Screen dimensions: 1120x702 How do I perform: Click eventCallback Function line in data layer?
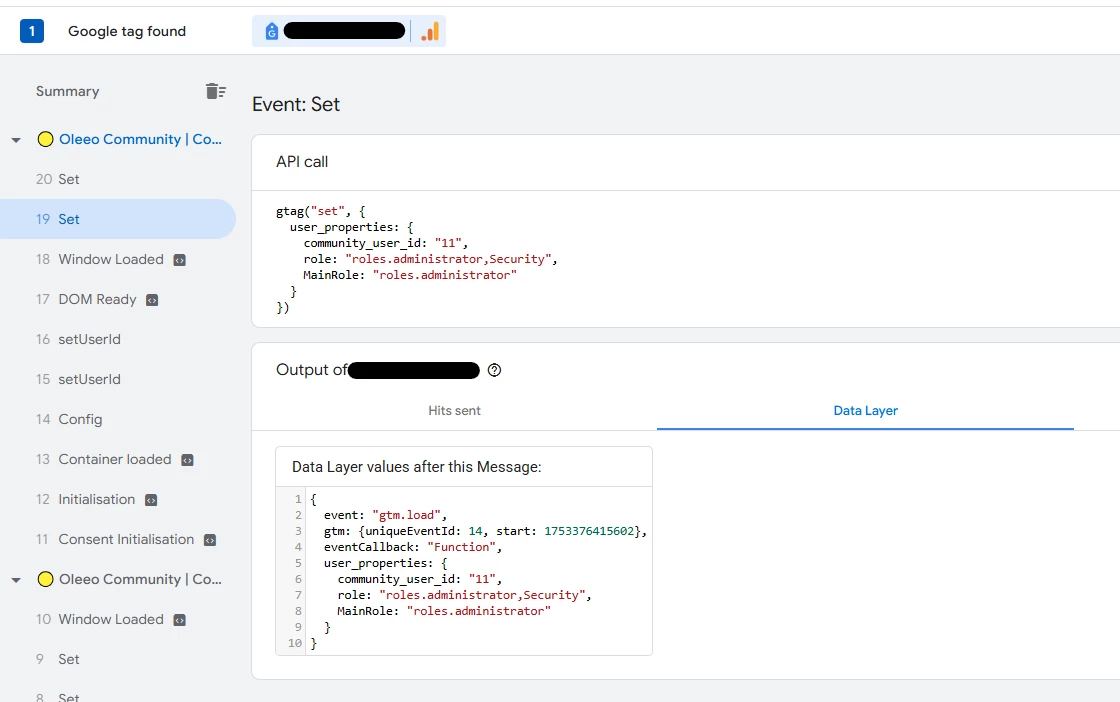pyautogui.click(x=413, y=547)
